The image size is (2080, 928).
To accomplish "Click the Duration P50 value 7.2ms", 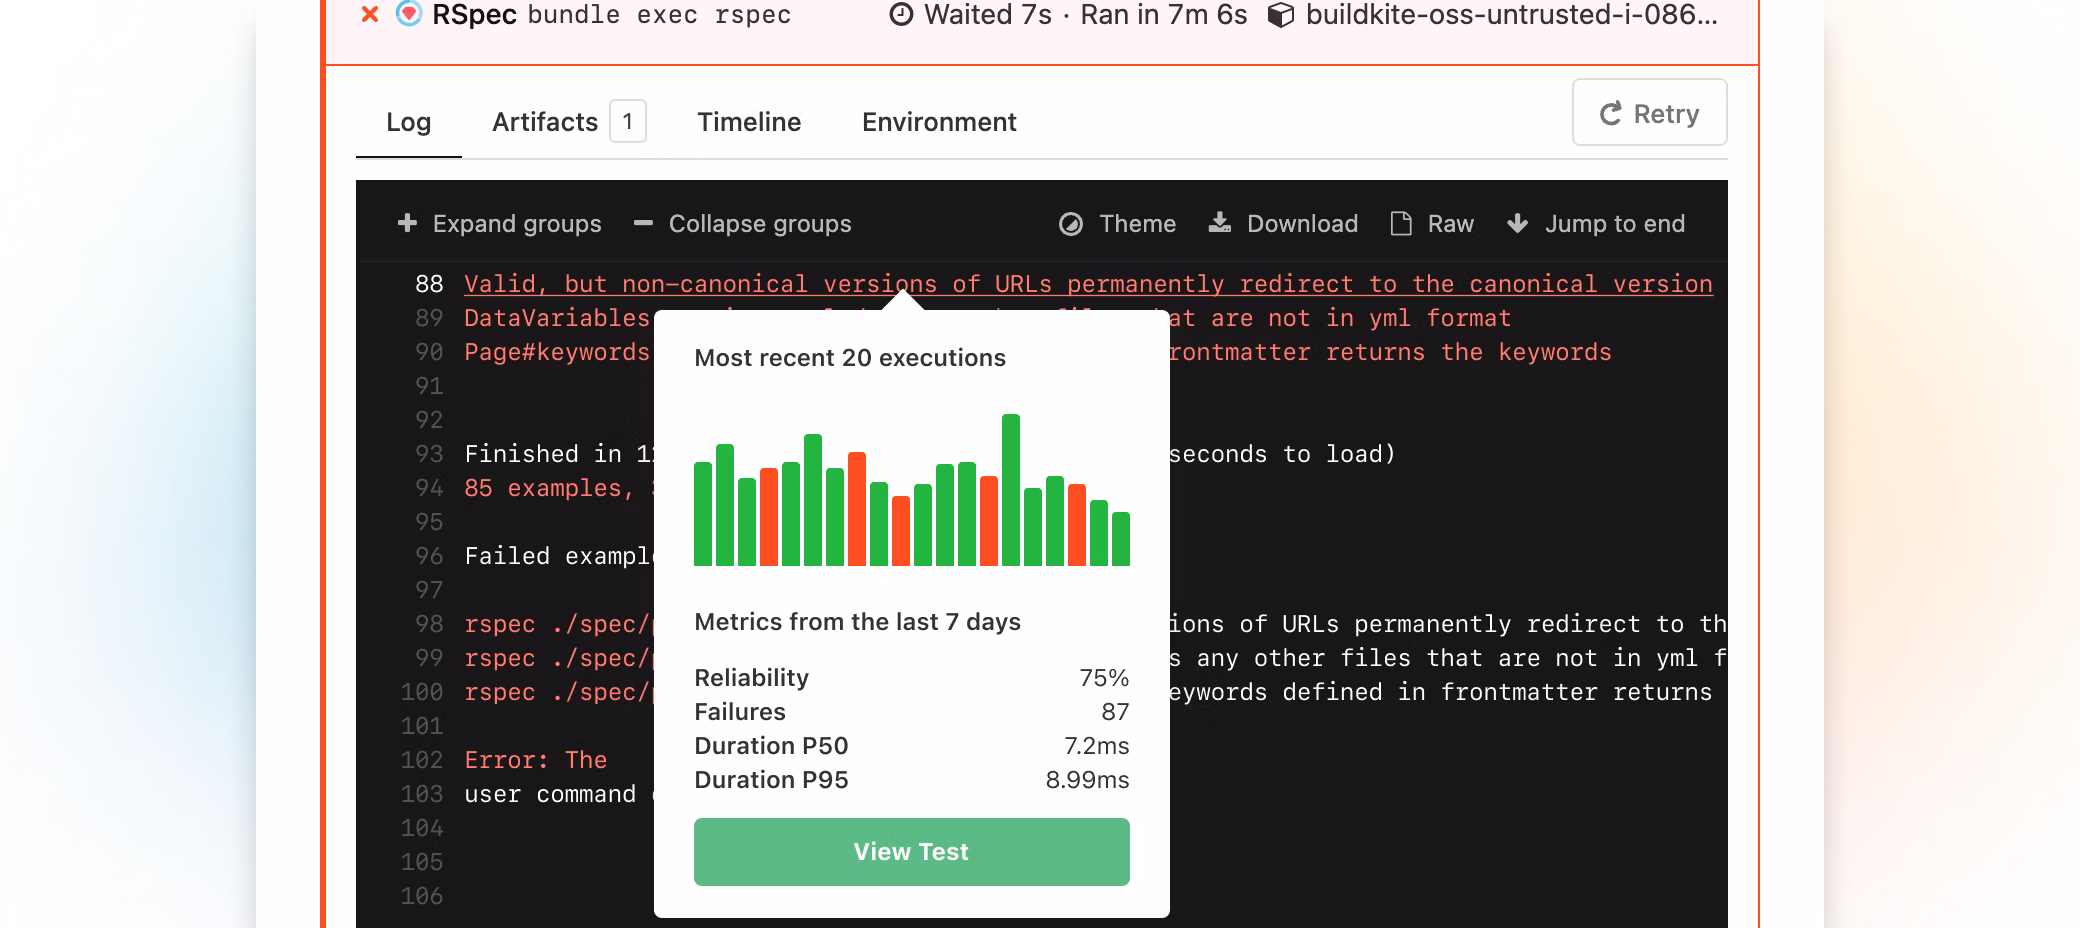I will click(x=1097, y=746).
